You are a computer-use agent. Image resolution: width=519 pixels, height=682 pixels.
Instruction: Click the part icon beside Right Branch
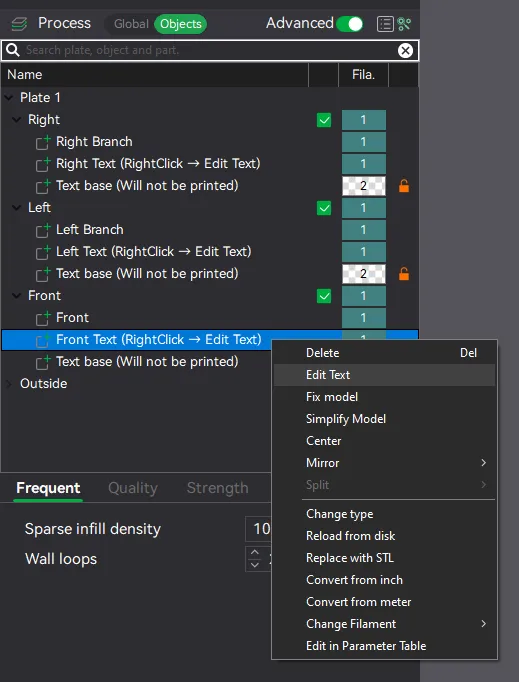43,142
